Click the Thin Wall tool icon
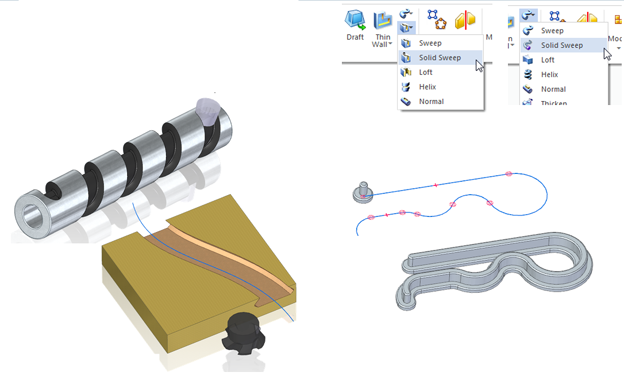The height and width of the screenshot is (376, 624). (x=382, y=20)
